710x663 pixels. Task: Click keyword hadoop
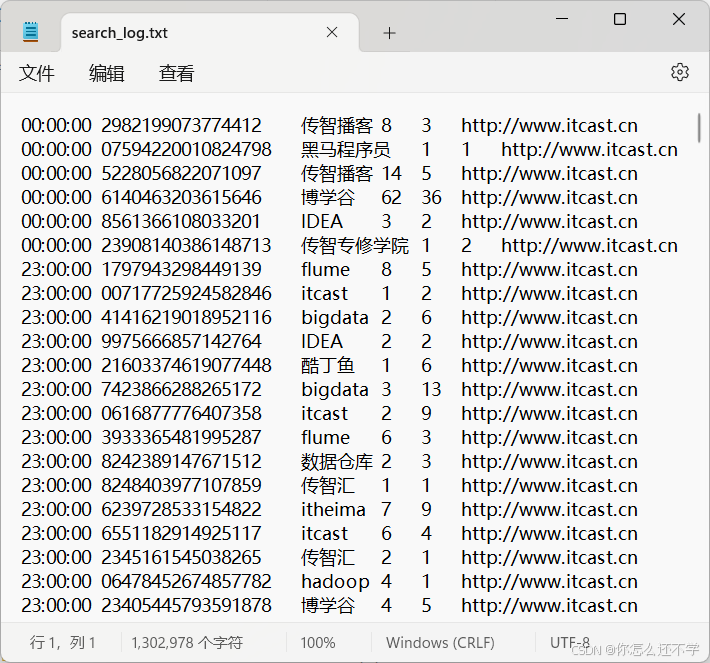point(335,582)
